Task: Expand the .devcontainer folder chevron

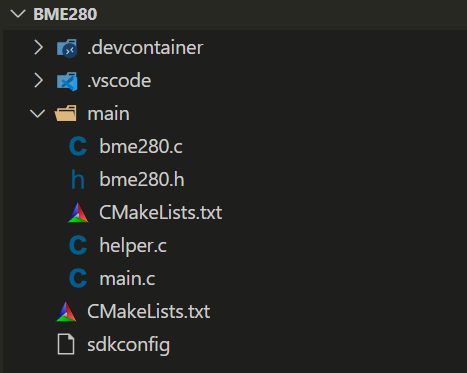Action: pyautogui.click(x=39, y=48)
